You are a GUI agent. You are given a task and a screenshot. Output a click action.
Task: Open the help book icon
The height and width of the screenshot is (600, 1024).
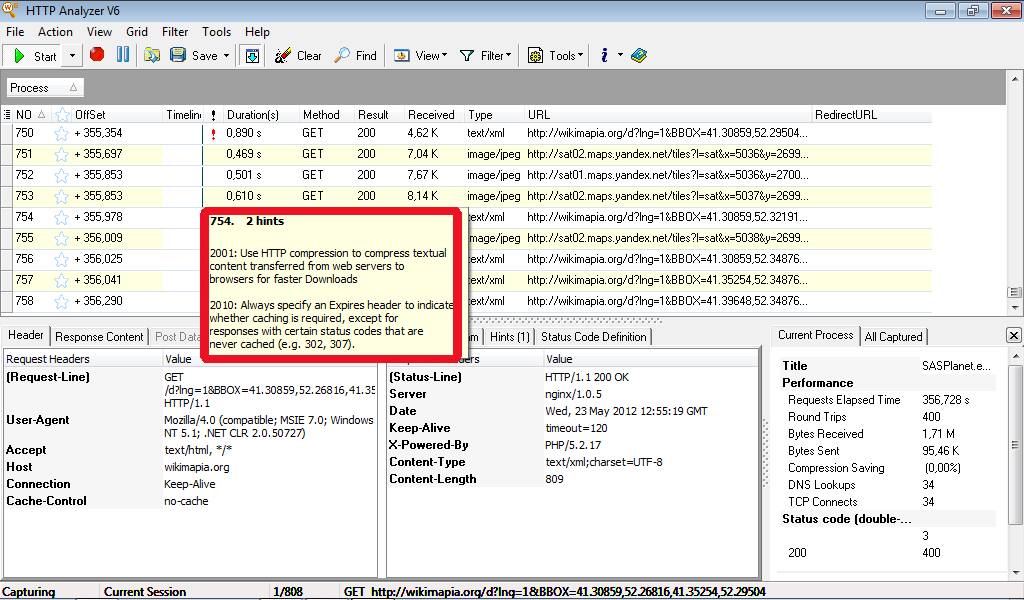tap(639, 56)
